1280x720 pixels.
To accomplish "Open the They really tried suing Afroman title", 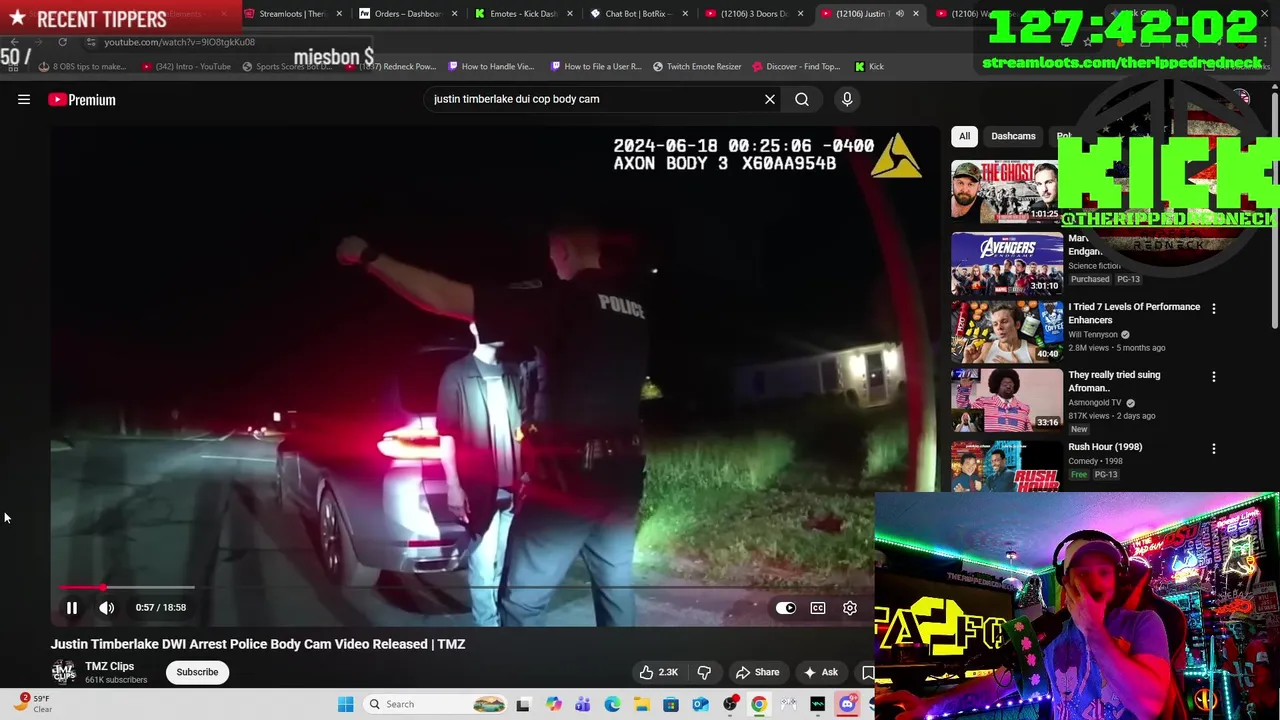I will point(1114,381).
